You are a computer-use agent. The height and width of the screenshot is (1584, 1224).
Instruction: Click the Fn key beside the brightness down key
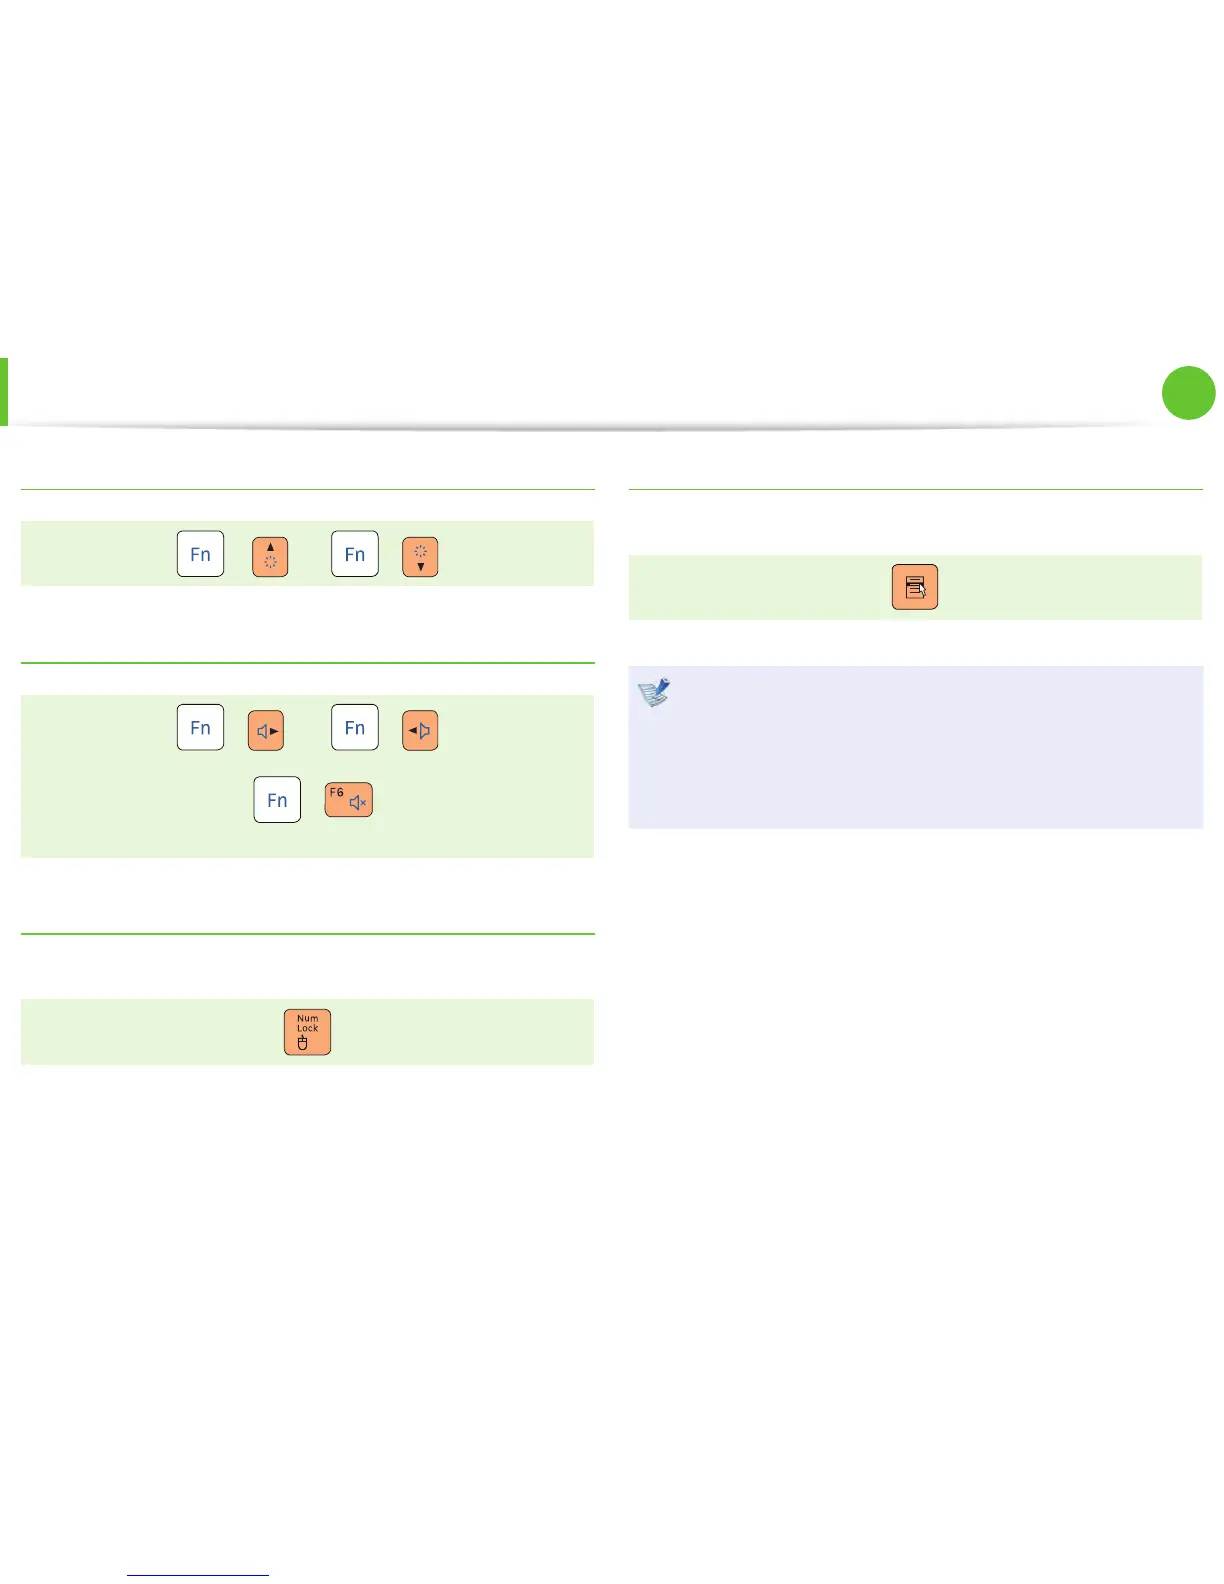click(355, 554)
